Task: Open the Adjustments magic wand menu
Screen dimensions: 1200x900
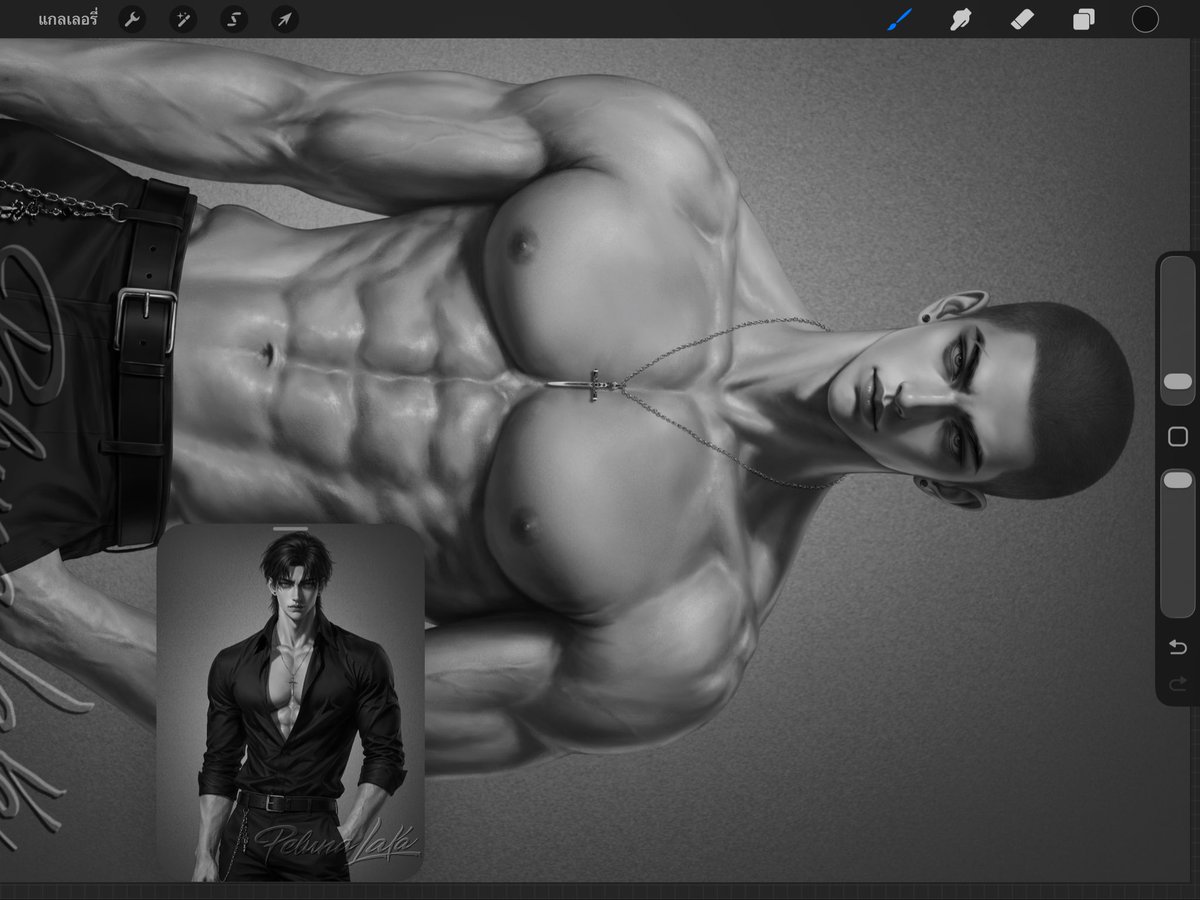Action: 183,19
